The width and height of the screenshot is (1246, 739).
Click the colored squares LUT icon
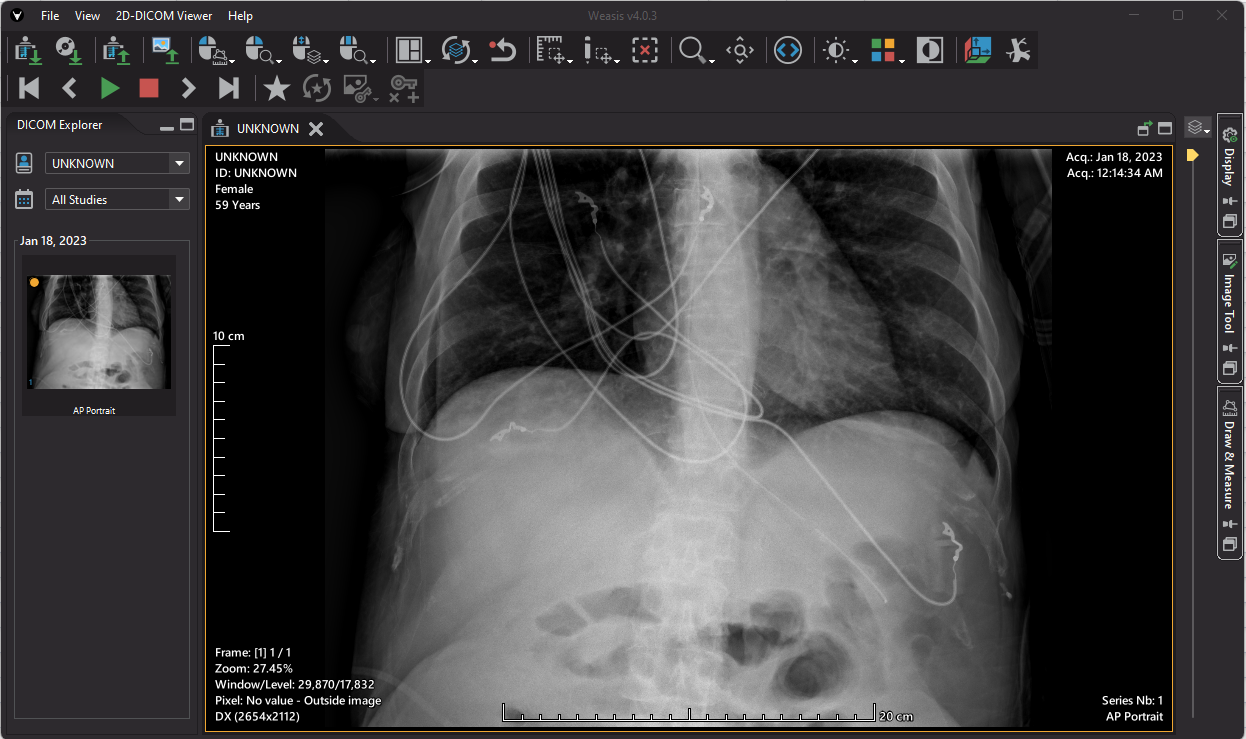point(885,50)
